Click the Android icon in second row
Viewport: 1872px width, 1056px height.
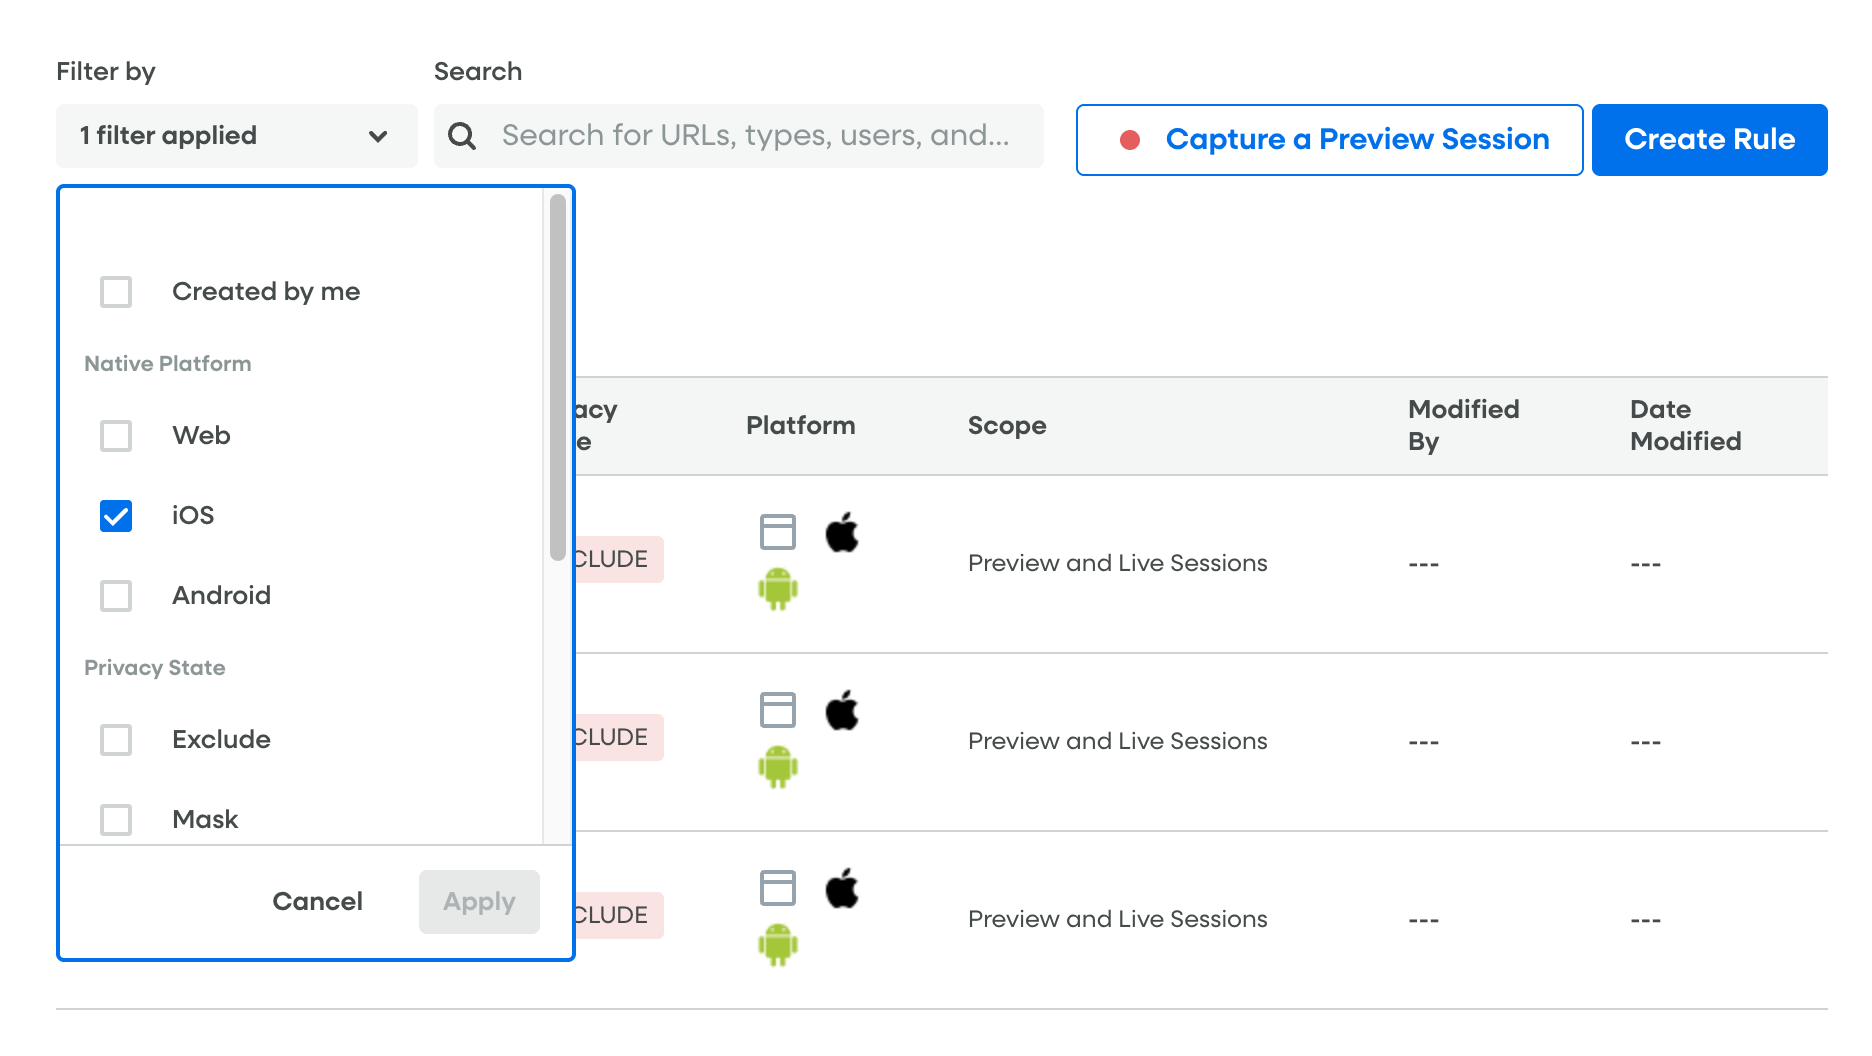pyautogui.click(x=777, y=767)
